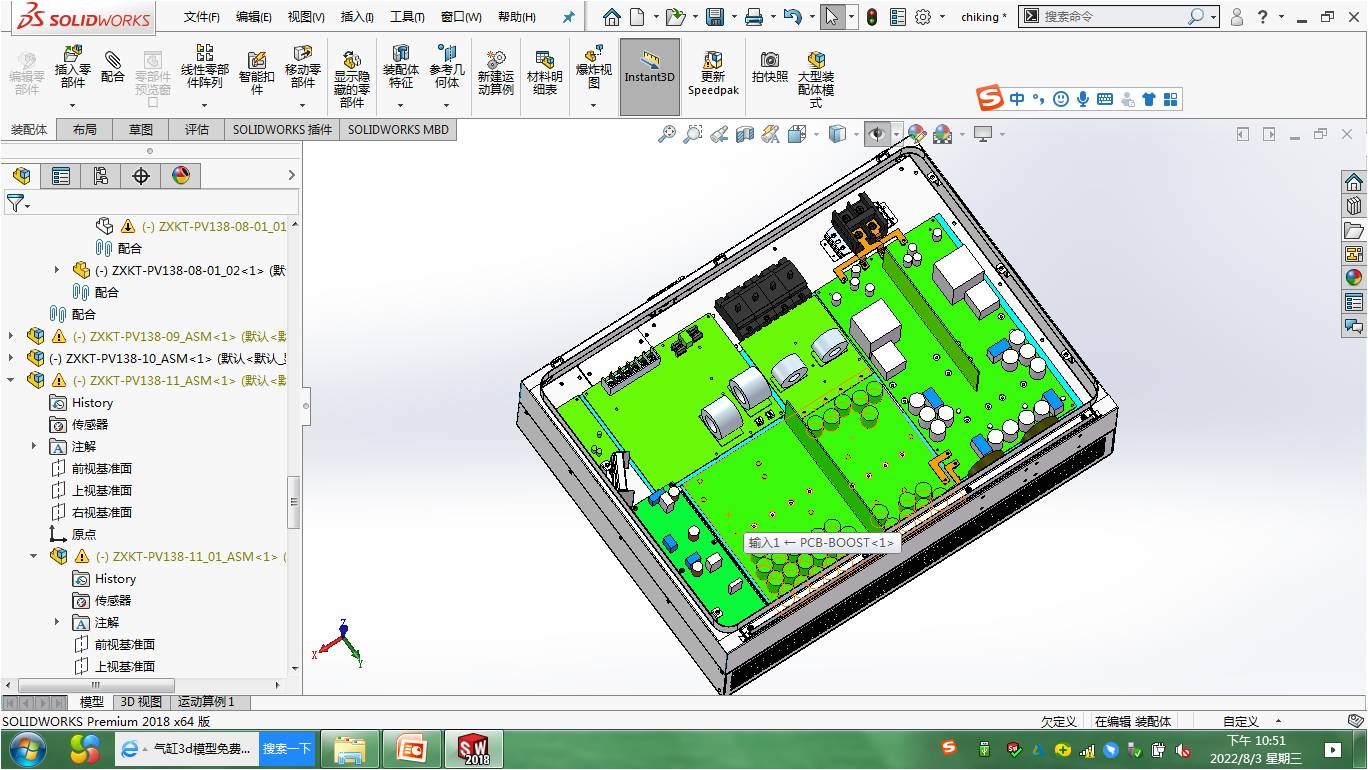Expand the ZXKT-PV138-09_ASM<1> tree node
The width and height of the screenshot is (1368, 770).
(11, 336)
